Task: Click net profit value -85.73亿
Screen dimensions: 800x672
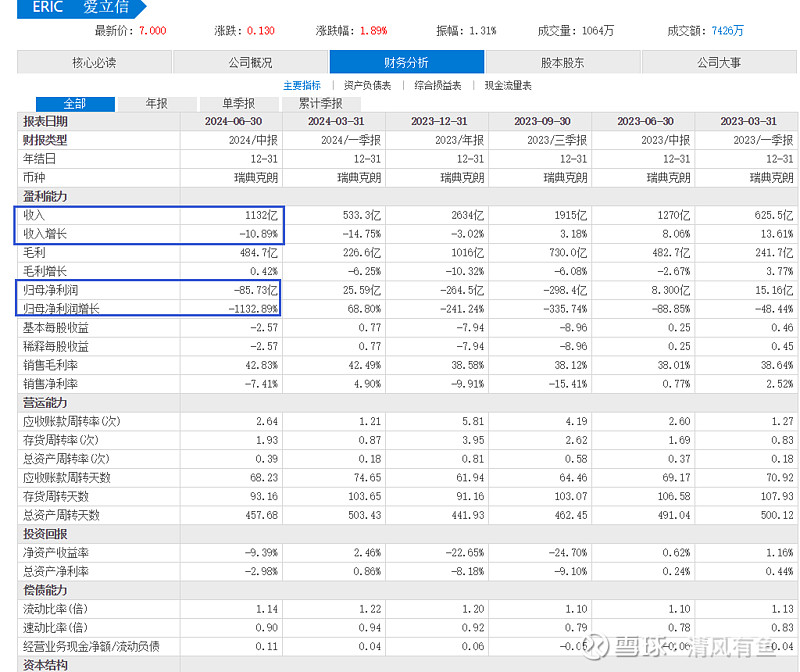Action: tap(256, 290)
